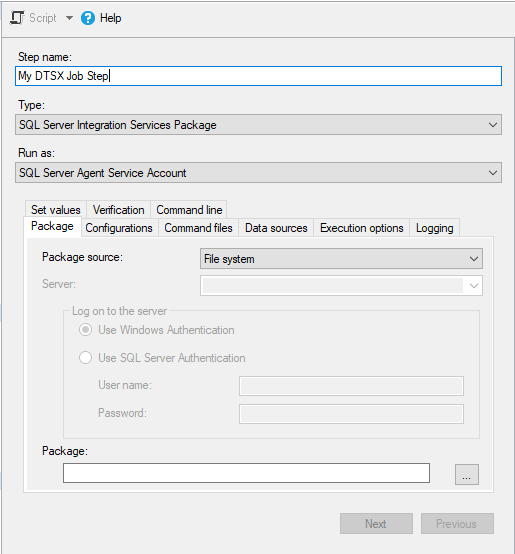Click the Password field
This screenshot has width=515, height=554.
(x=351, y=414)
